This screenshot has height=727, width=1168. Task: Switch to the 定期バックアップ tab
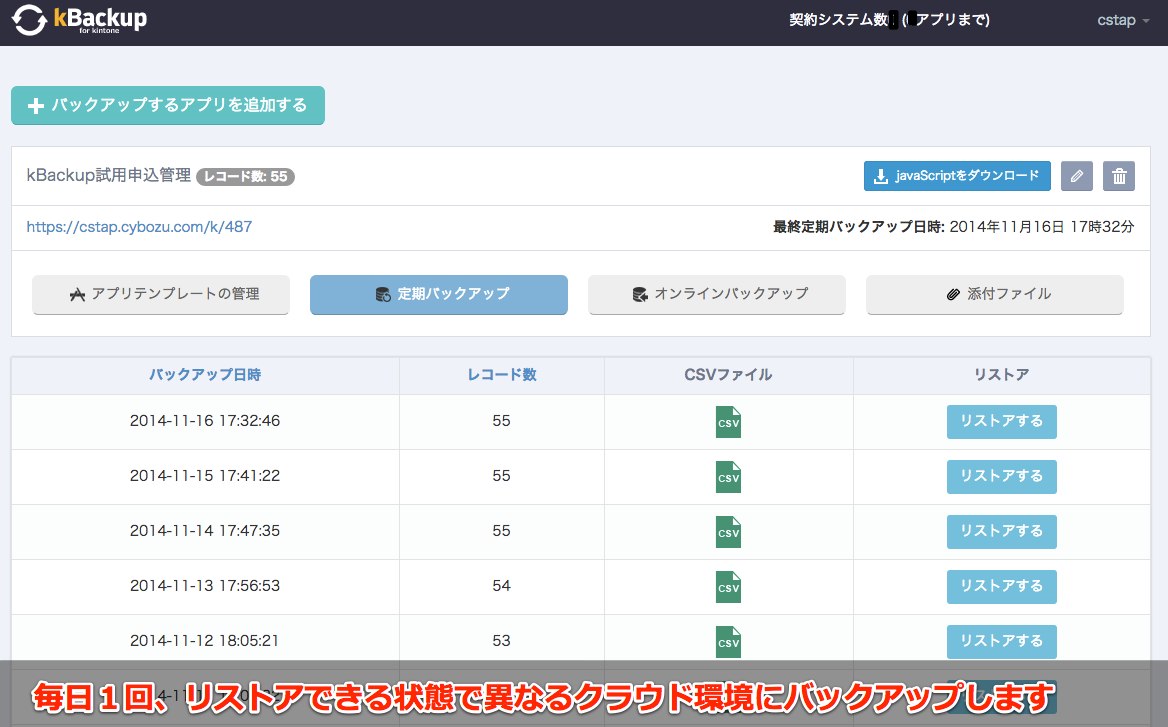(438, 294)
